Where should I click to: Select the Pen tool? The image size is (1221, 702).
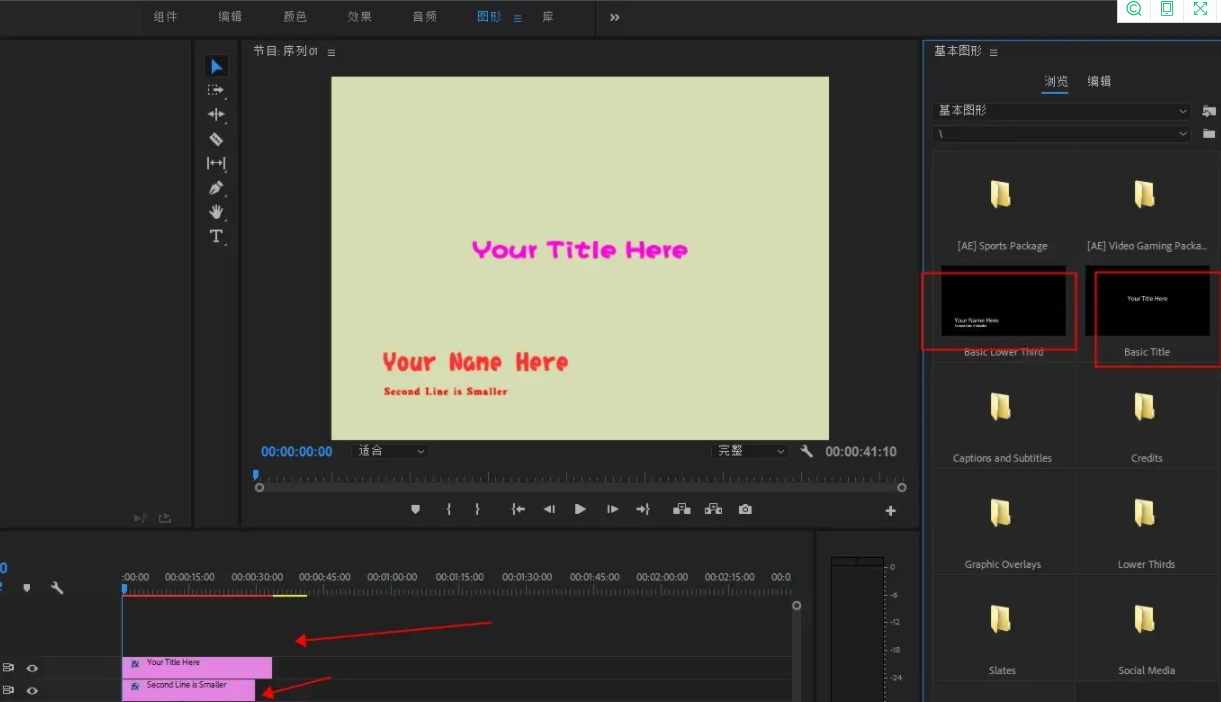point(216,188)
